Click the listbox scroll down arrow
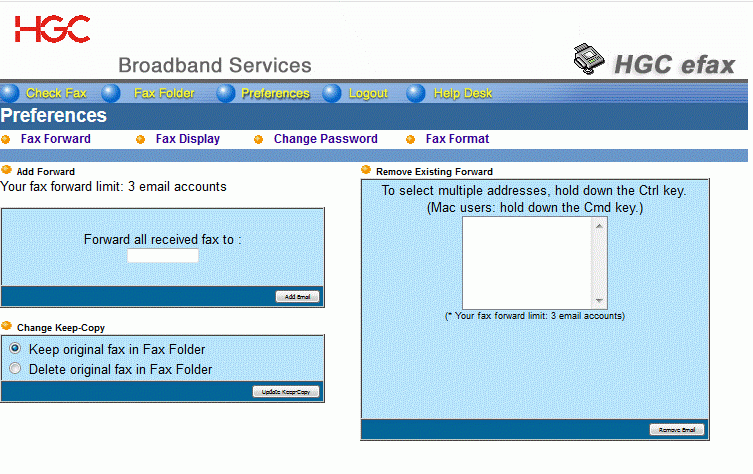This screenshot has width=753, height=474. (x=599, y=301)
